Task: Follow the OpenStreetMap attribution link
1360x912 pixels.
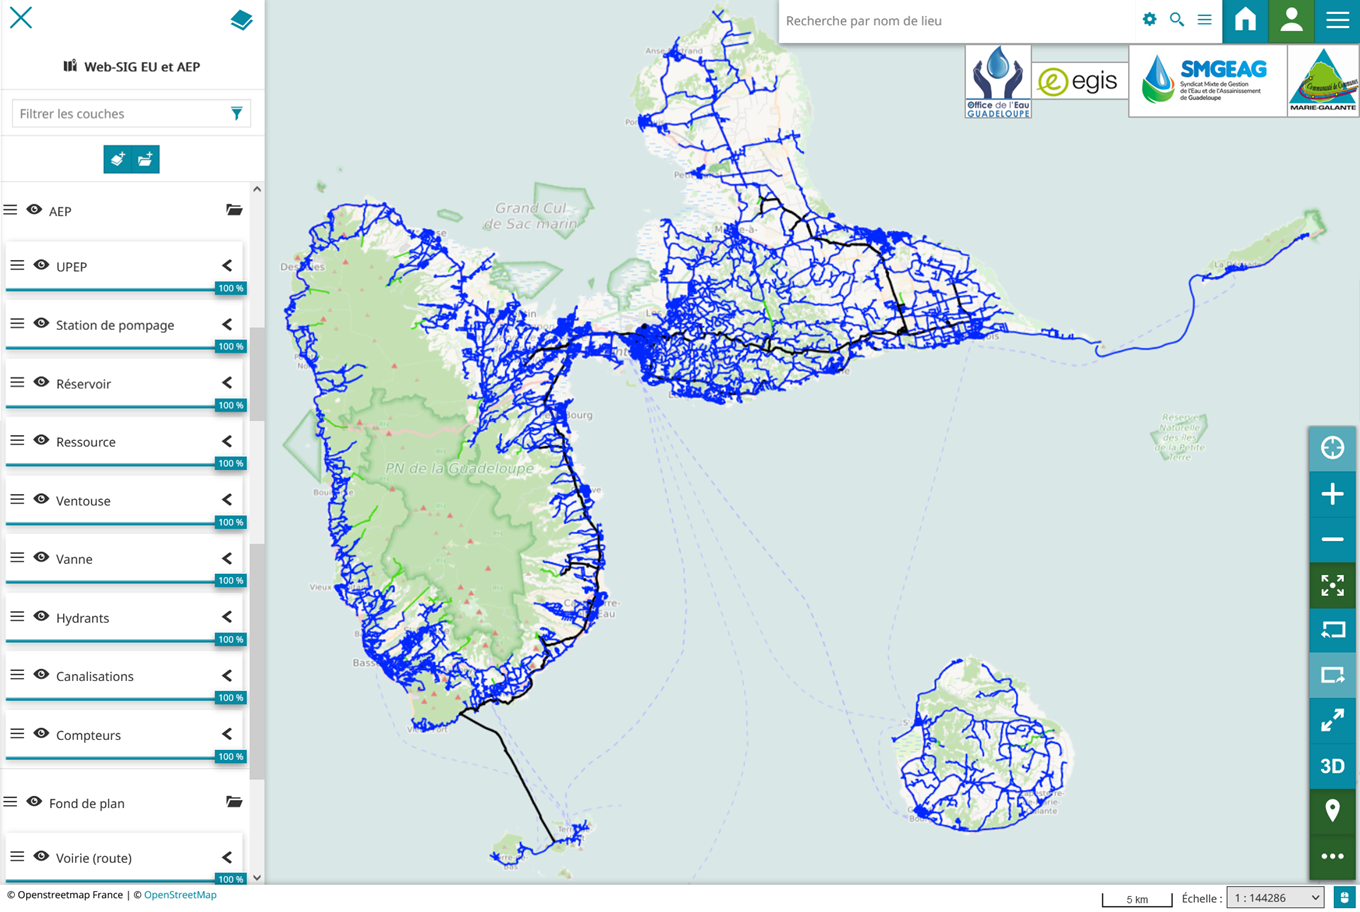Action: (180, 895)
